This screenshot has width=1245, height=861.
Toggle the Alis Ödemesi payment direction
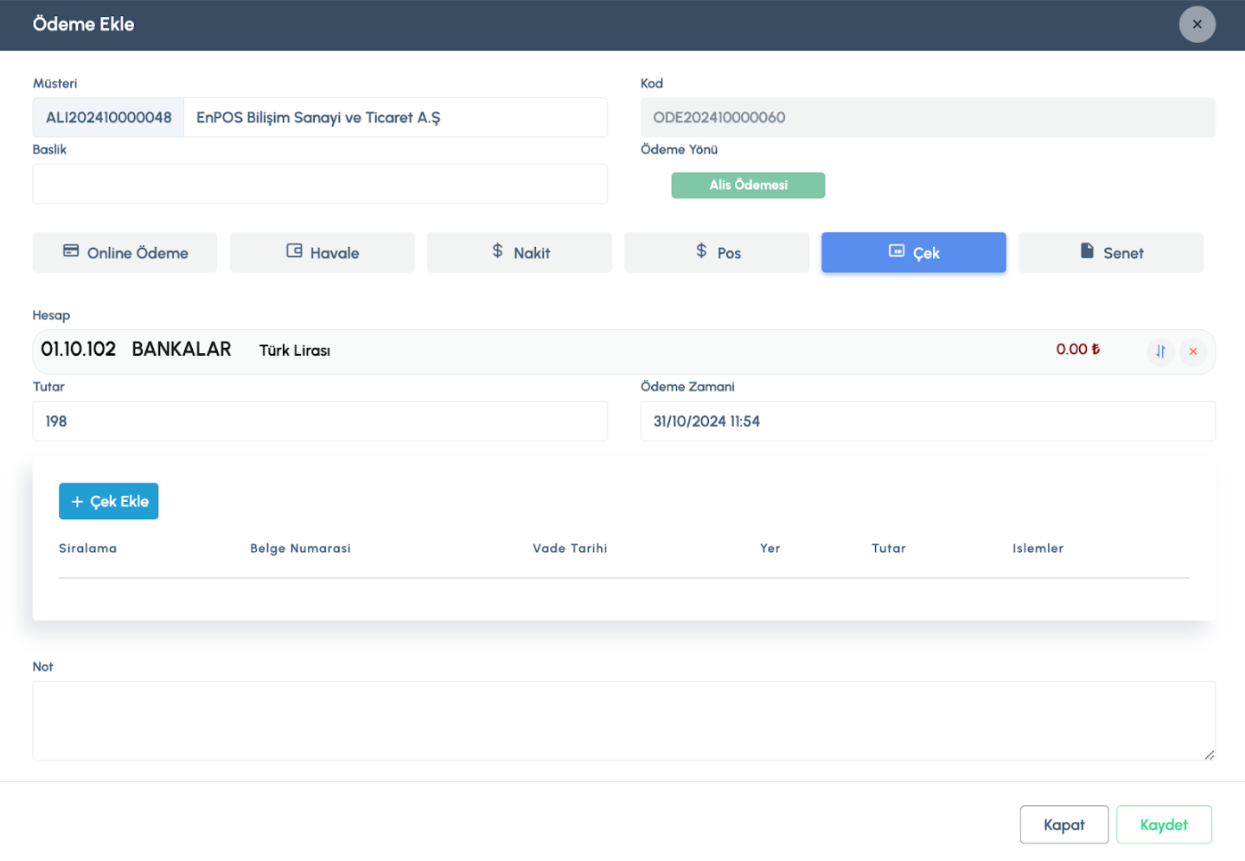747,185
